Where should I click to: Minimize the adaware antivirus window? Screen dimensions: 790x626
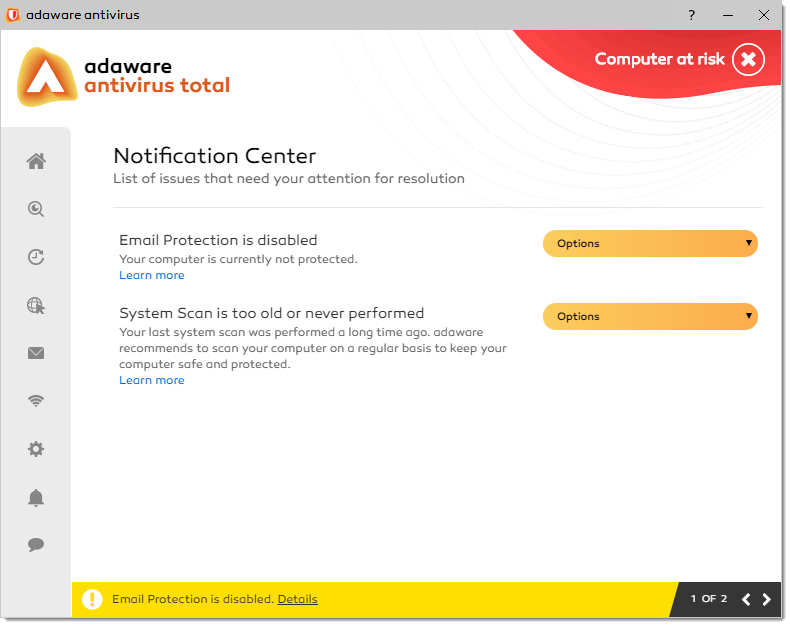[x=728, y=15]
